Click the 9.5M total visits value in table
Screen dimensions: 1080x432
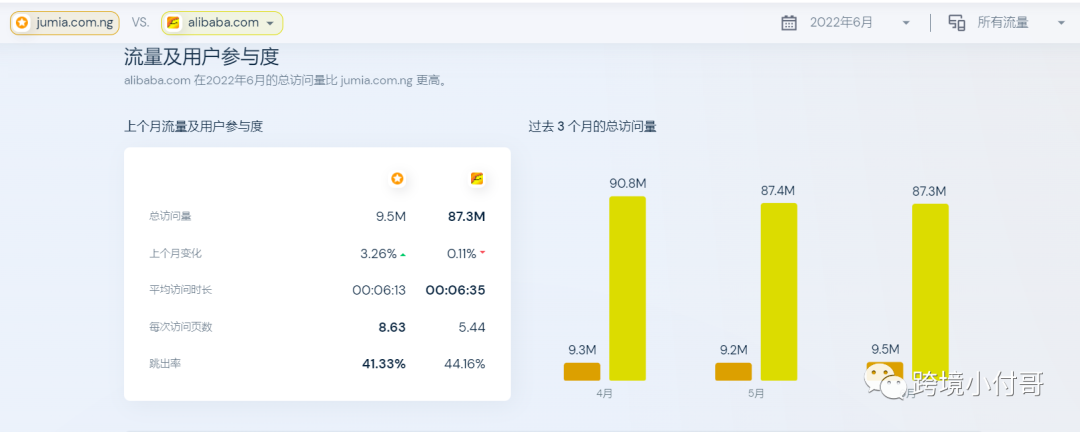click(391, 216)
